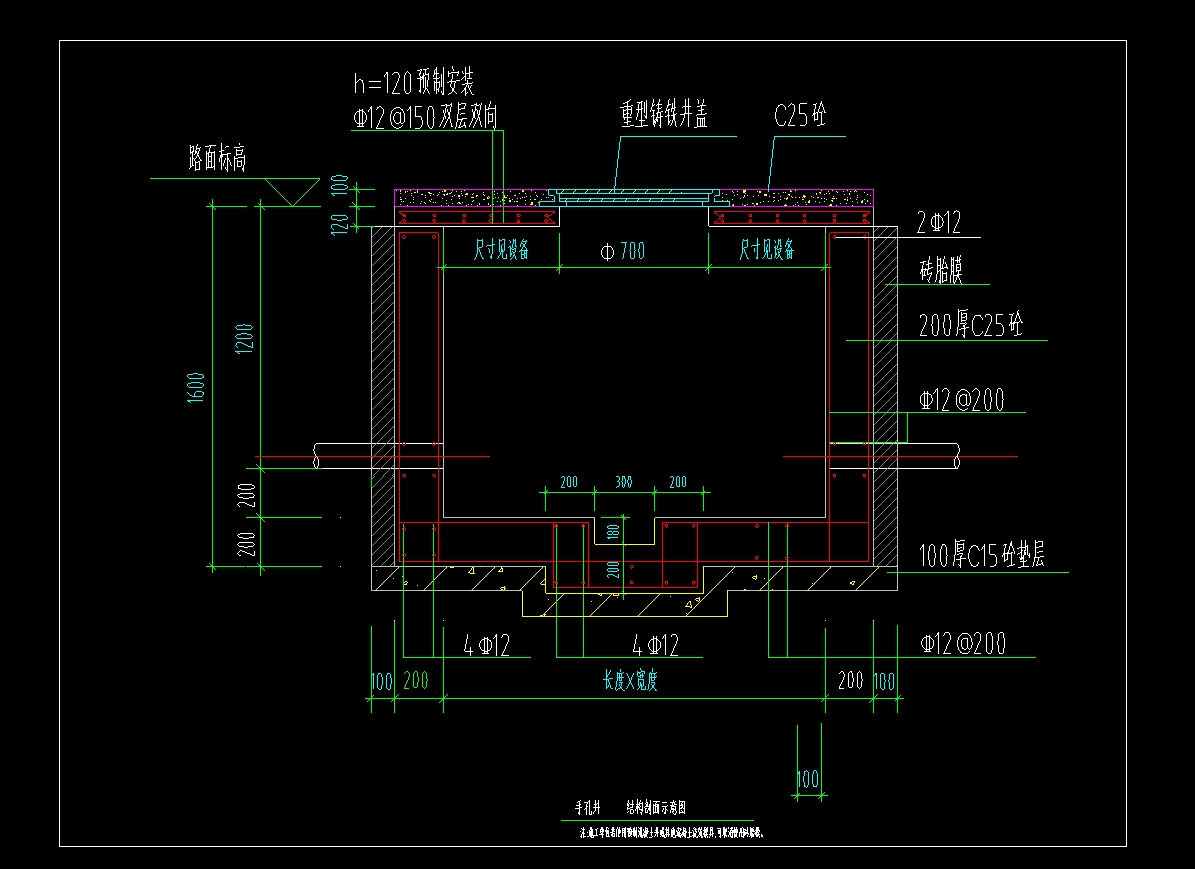Click the small note line under title
This screenshot has height=869, width=1195.
[x=671, y=832]
